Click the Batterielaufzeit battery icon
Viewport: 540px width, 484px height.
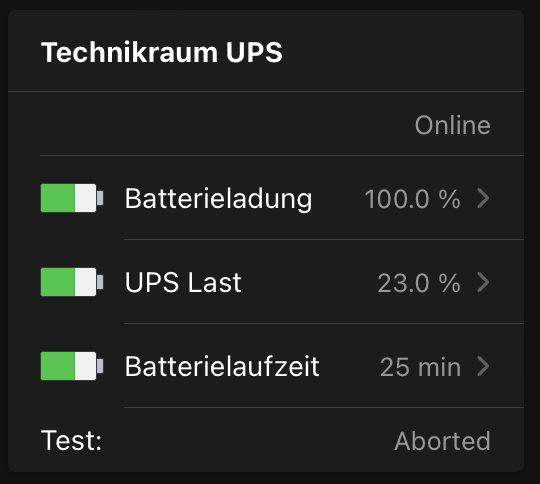(x=72, y=366)
